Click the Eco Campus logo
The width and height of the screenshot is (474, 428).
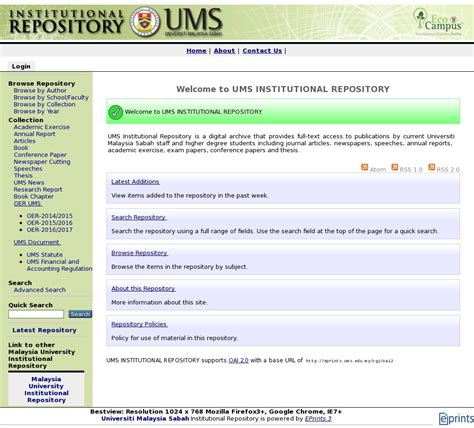tap(438, 22)
